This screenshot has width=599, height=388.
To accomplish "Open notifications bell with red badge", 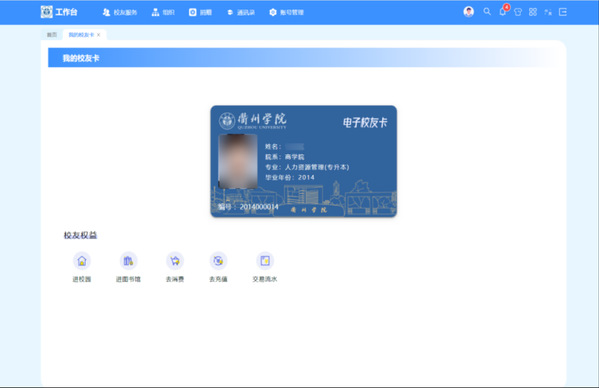I will coord(503,11).
